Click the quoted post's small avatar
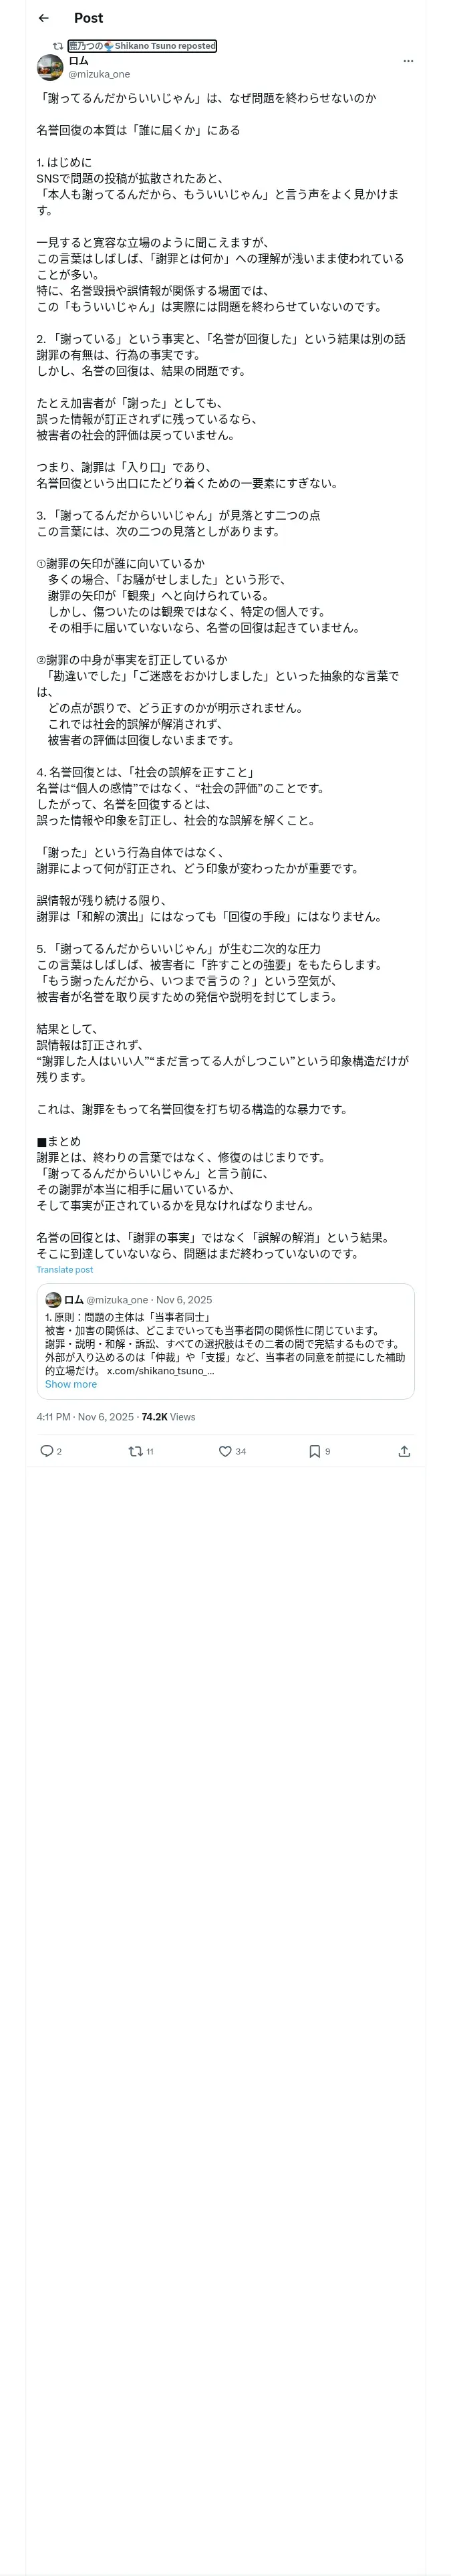 point(53,1300)
